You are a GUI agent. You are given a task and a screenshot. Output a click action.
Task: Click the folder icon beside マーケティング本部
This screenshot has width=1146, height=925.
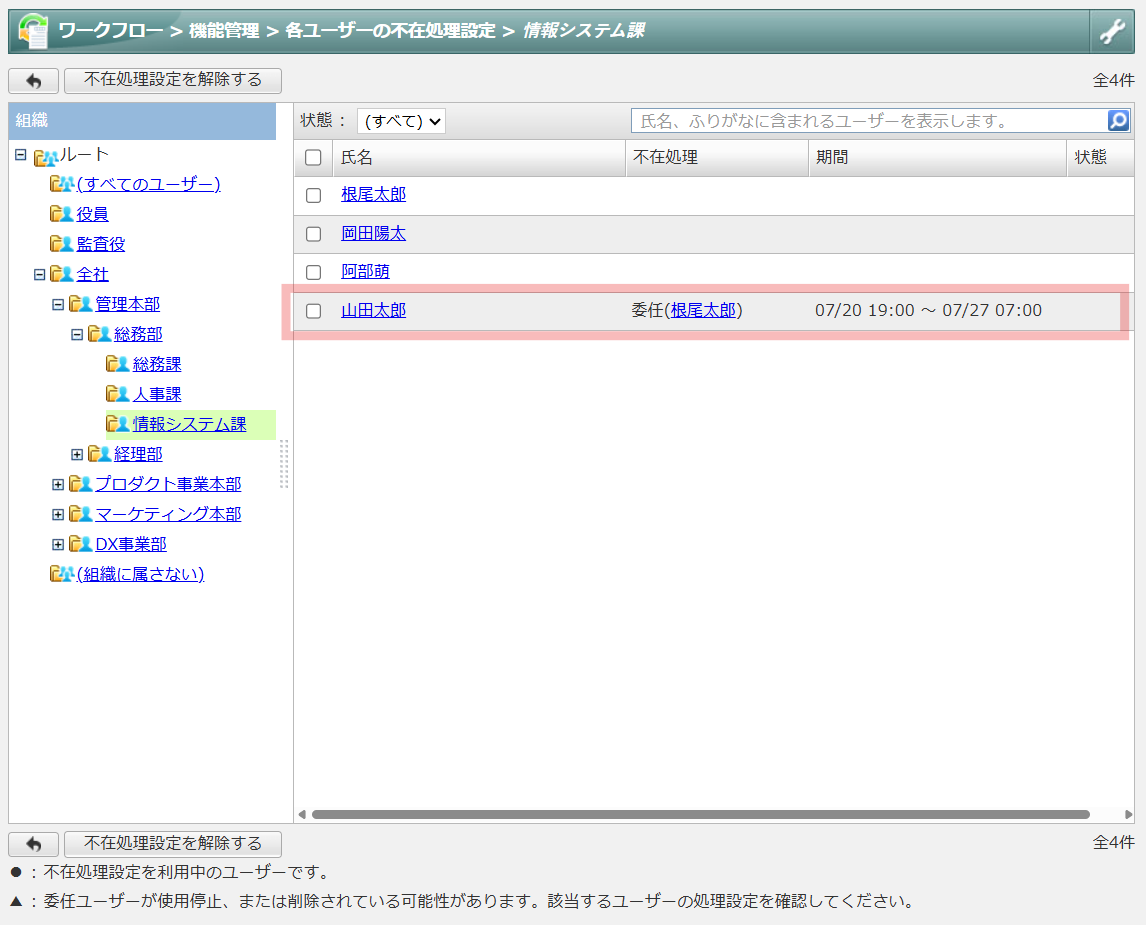tap(80, 514)
